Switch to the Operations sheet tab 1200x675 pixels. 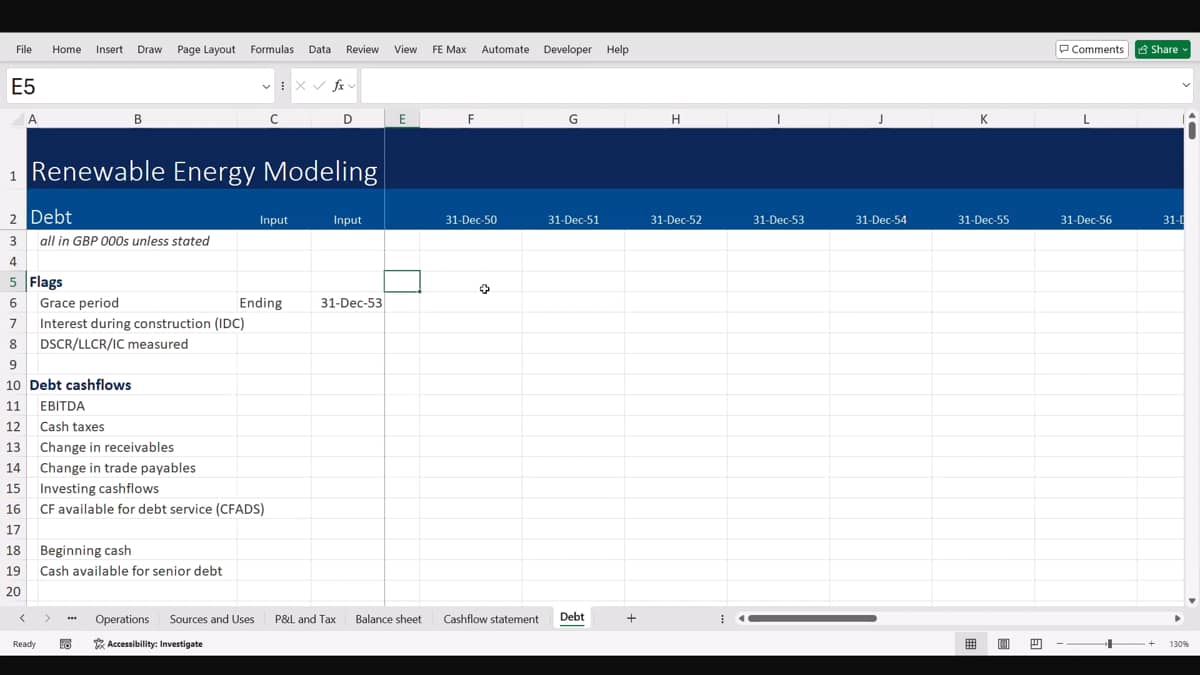coord(122,619)
